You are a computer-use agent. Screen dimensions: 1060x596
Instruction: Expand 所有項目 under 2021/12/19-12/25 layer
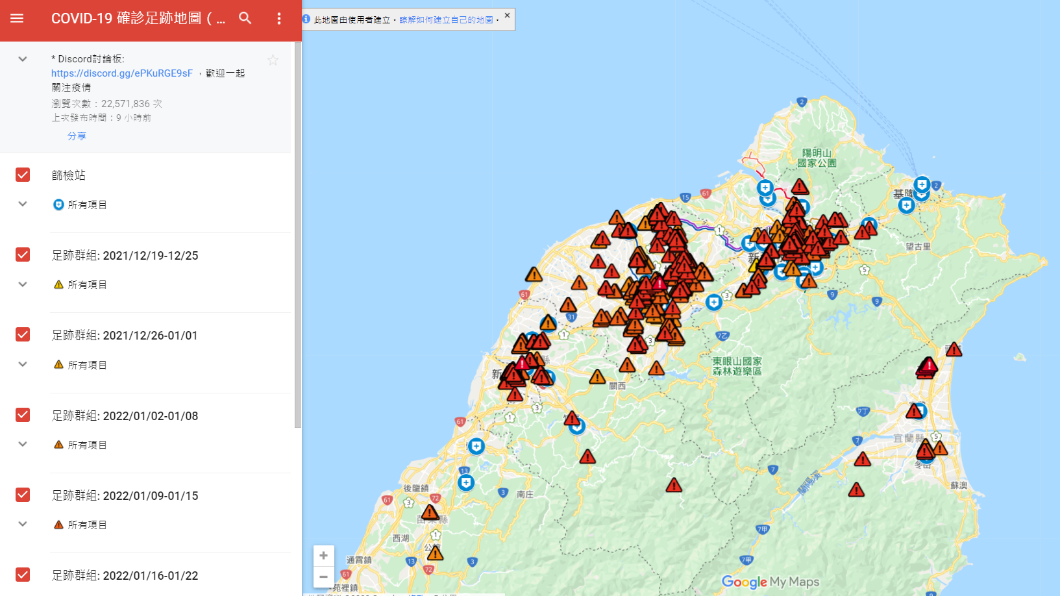coord(22,284)
